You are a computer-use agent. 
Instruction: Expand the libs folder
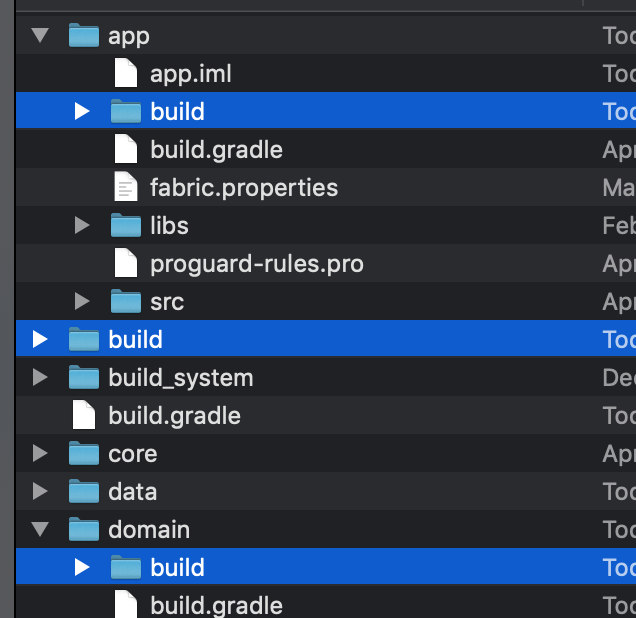(x=82, y=225)
